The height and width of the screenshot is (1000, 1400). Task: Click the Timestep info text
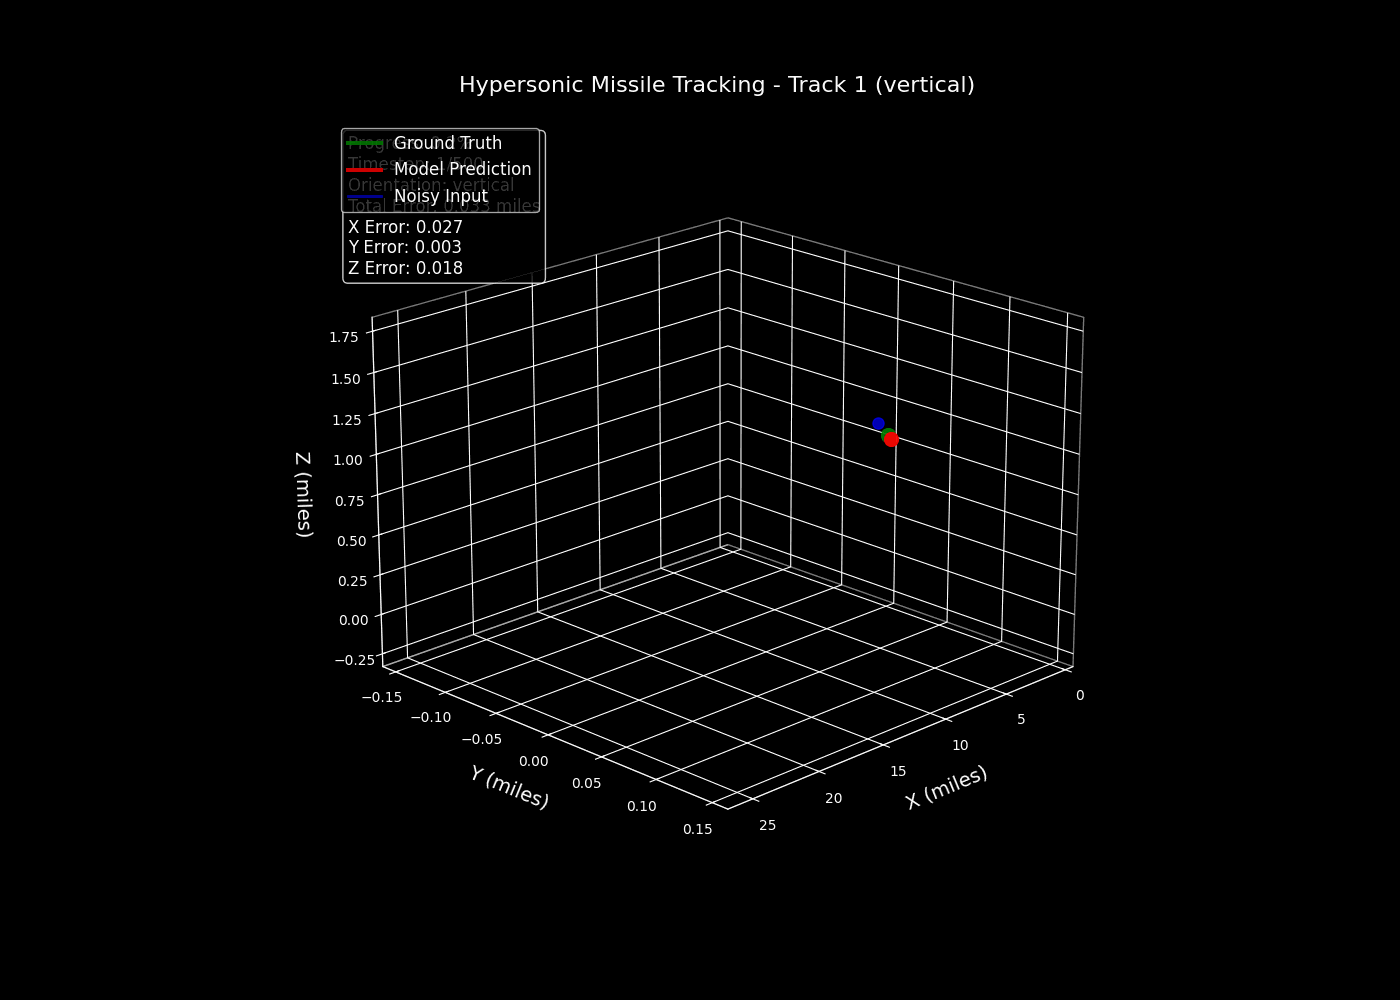[413, 163]
